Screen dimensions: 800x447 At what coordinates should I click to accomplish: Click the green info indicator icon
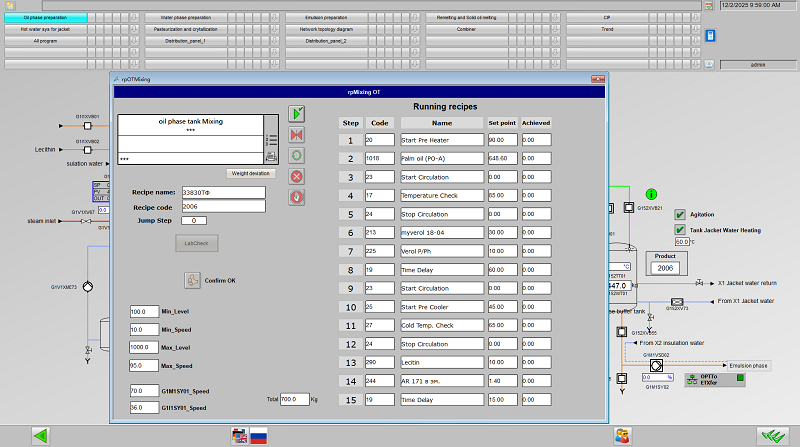pyautogui.click(x=651, y=193)
